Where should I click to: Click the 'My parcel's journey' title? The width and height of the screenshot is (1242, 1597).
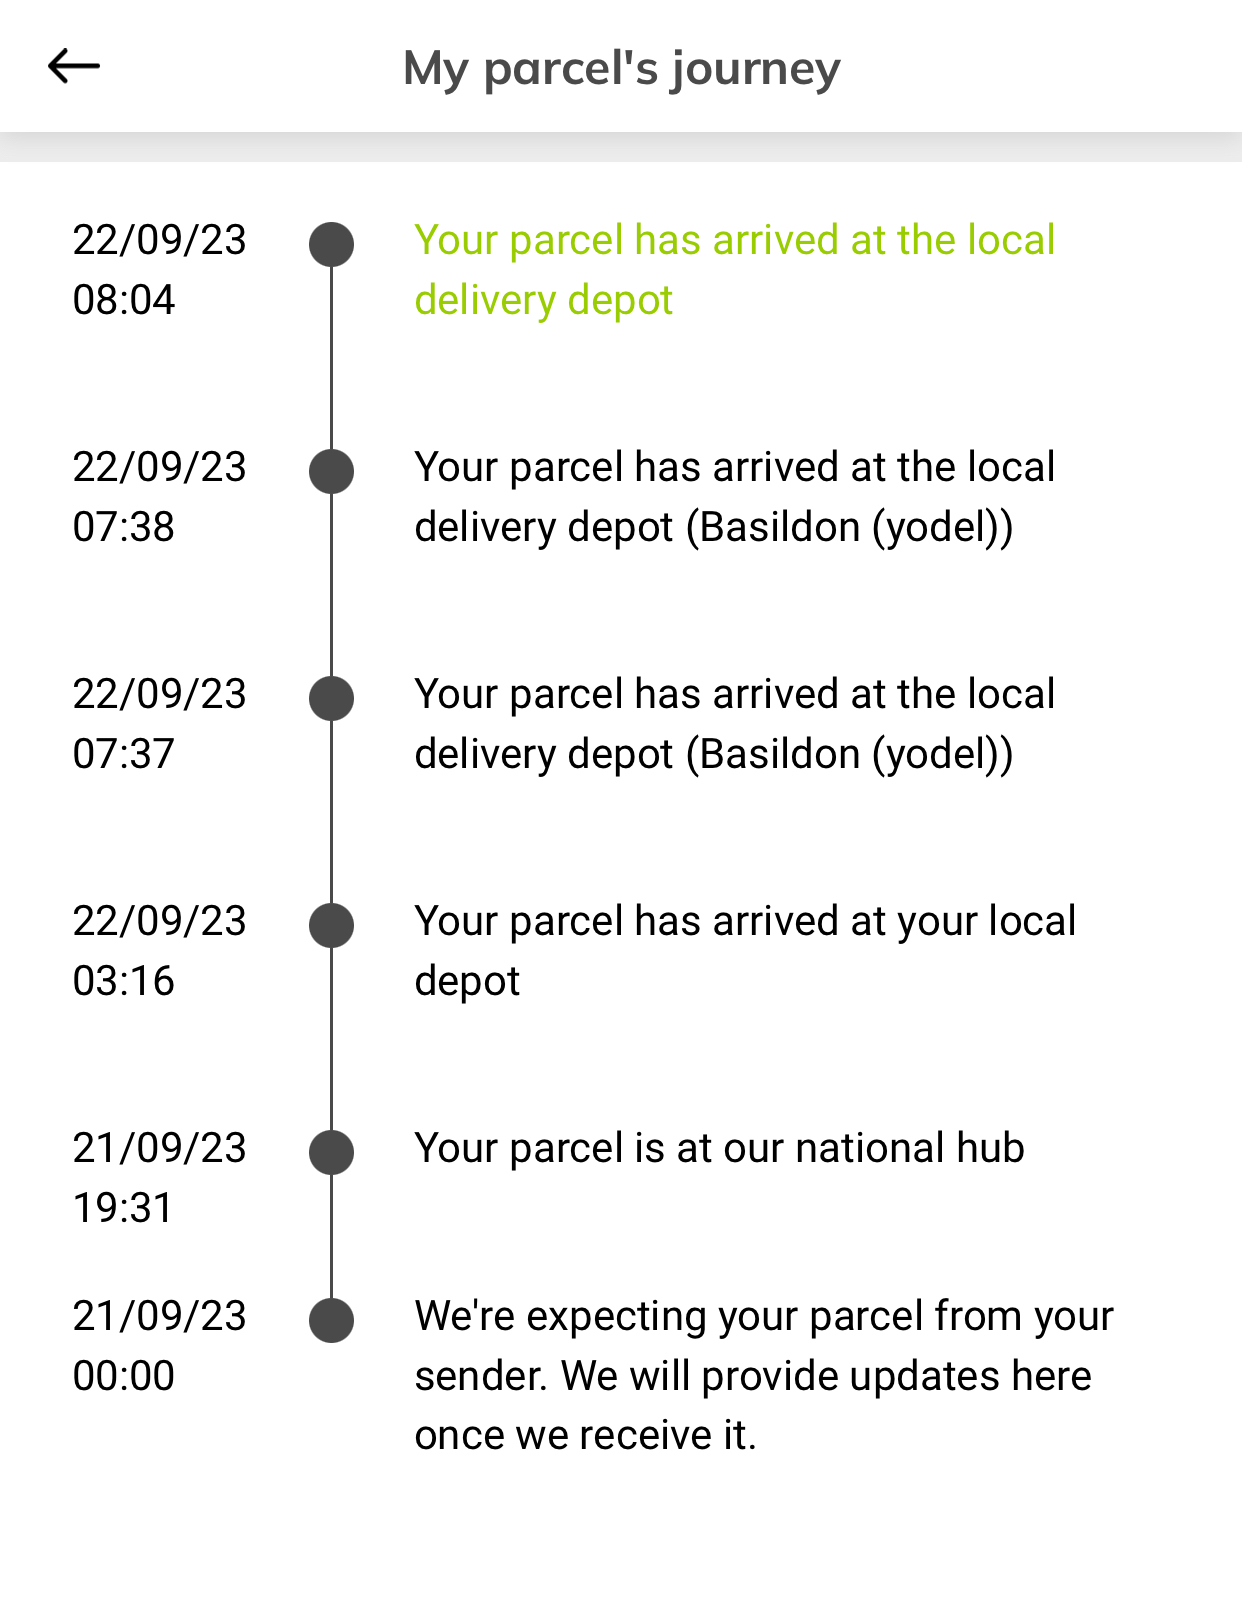(x=621, y=69)
